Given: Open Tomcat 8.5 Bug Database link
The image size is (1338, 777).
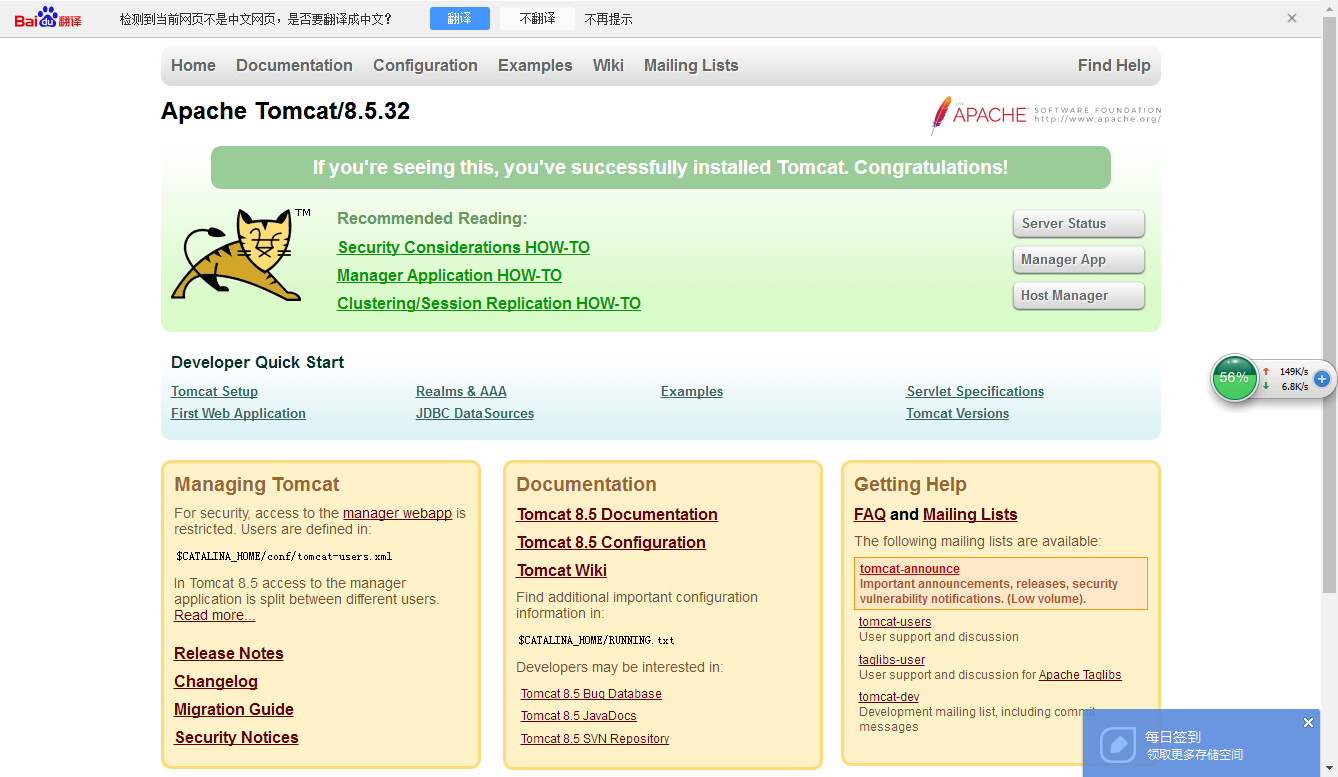Looking at the screenshot, I should point(591,694).
